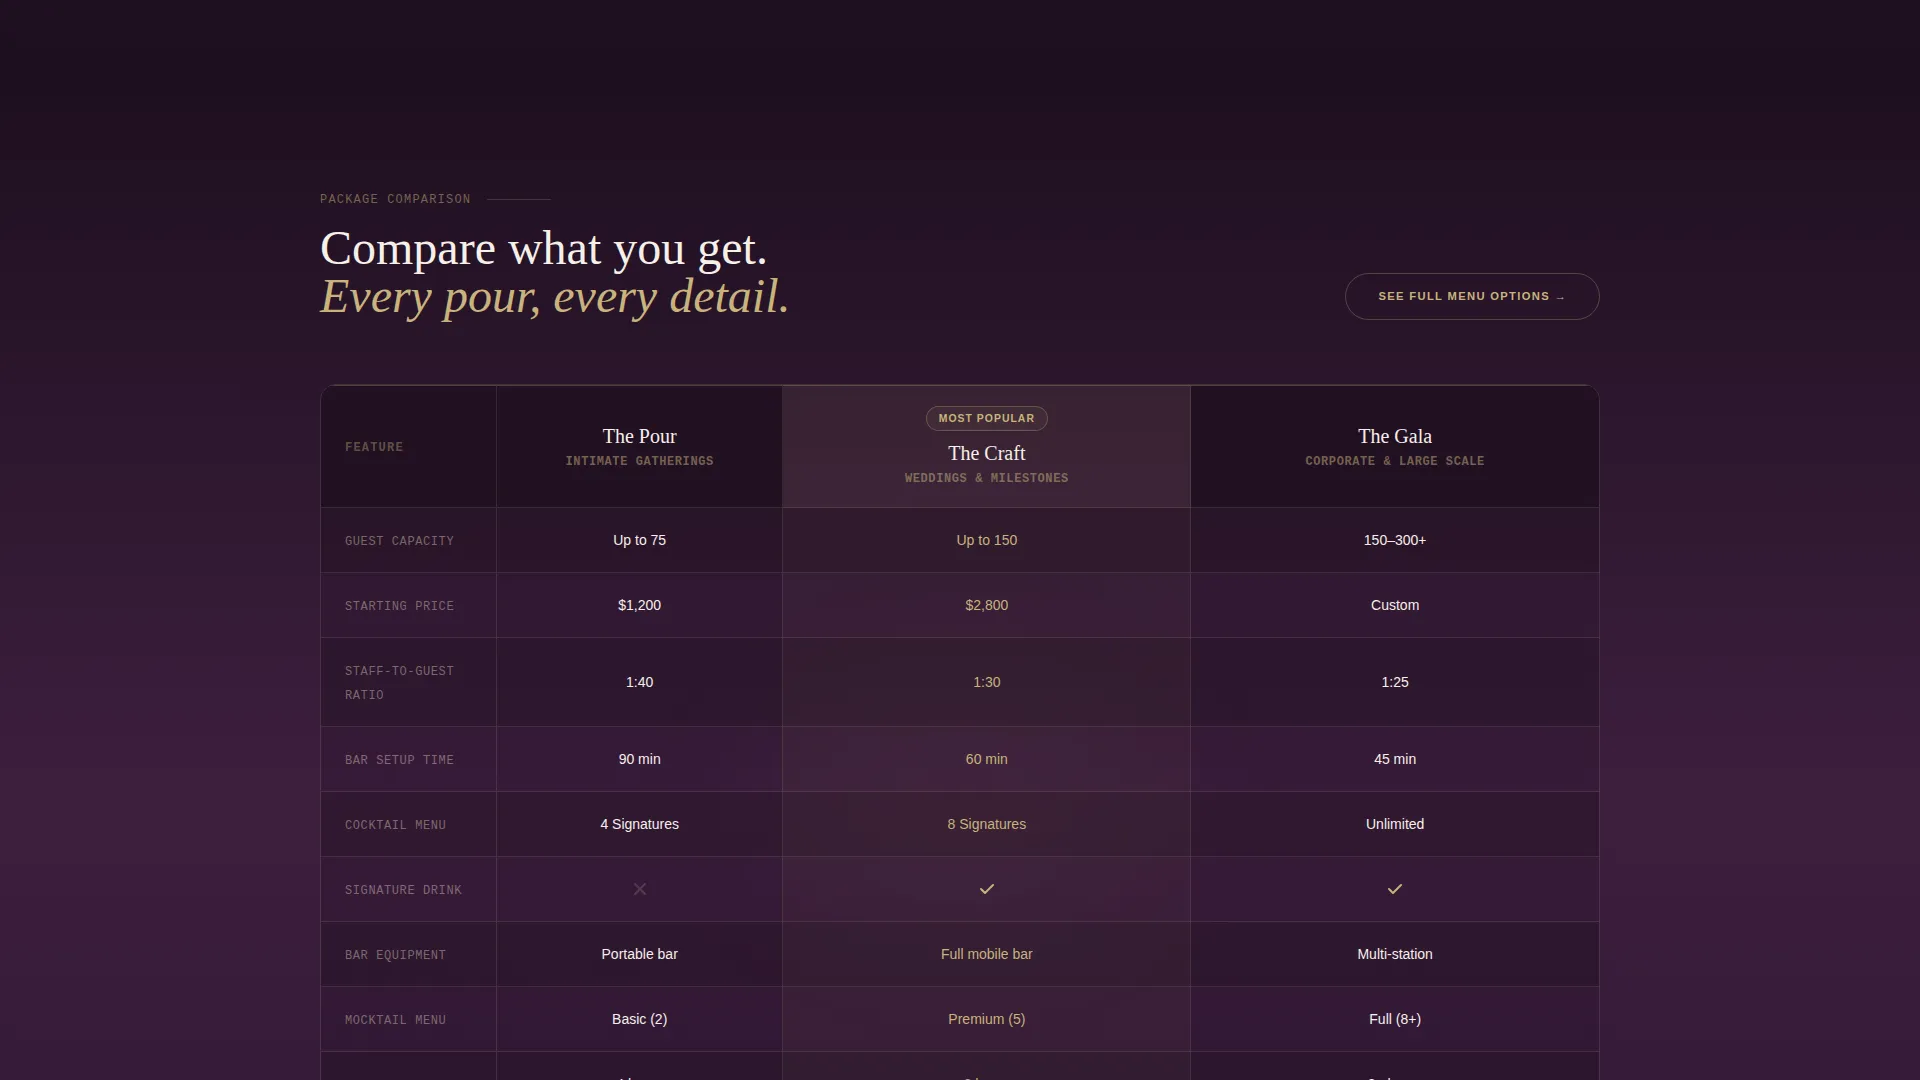Click the 90 min setup value
Viewport: 1920px width, 1080px height.
pos(640,759)
